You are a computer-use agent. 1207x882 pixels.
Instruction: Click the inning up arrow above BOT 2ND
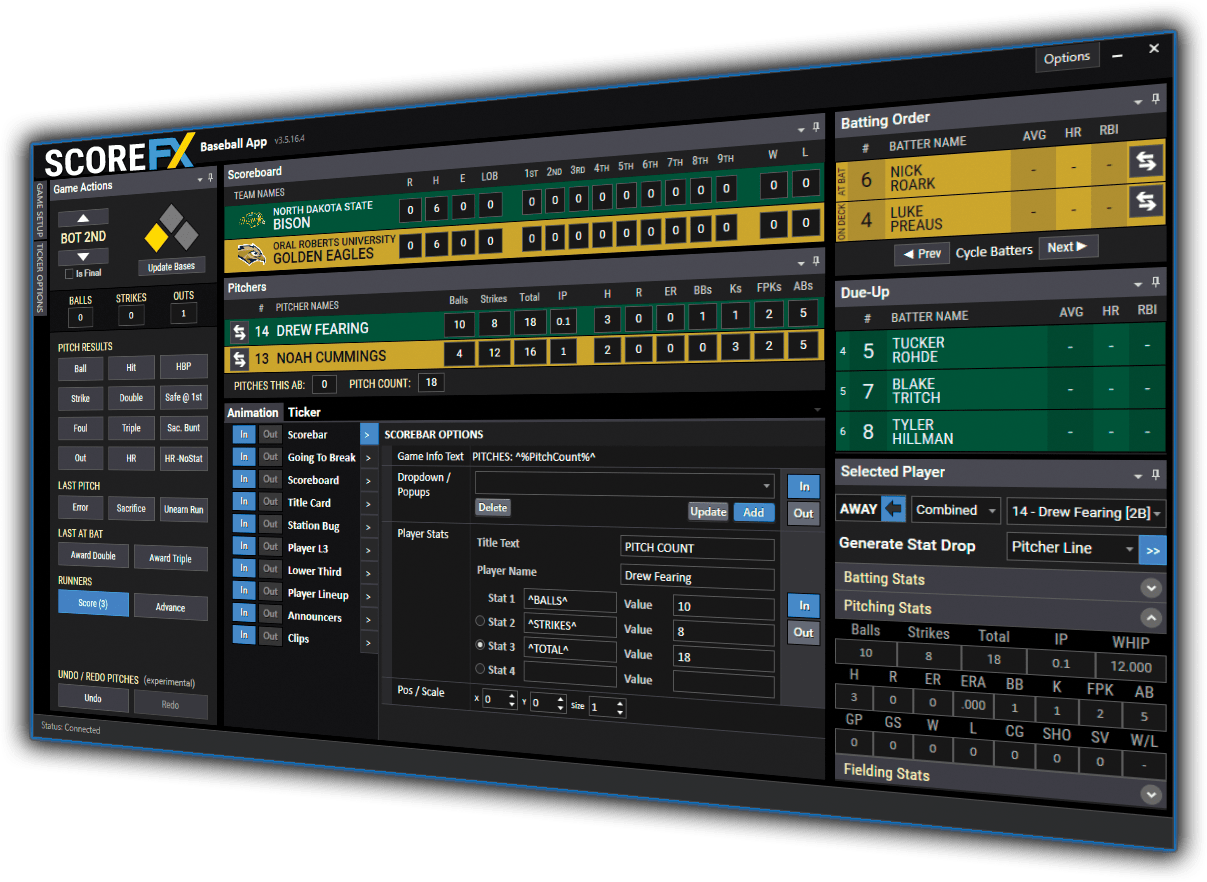point(83,218)
